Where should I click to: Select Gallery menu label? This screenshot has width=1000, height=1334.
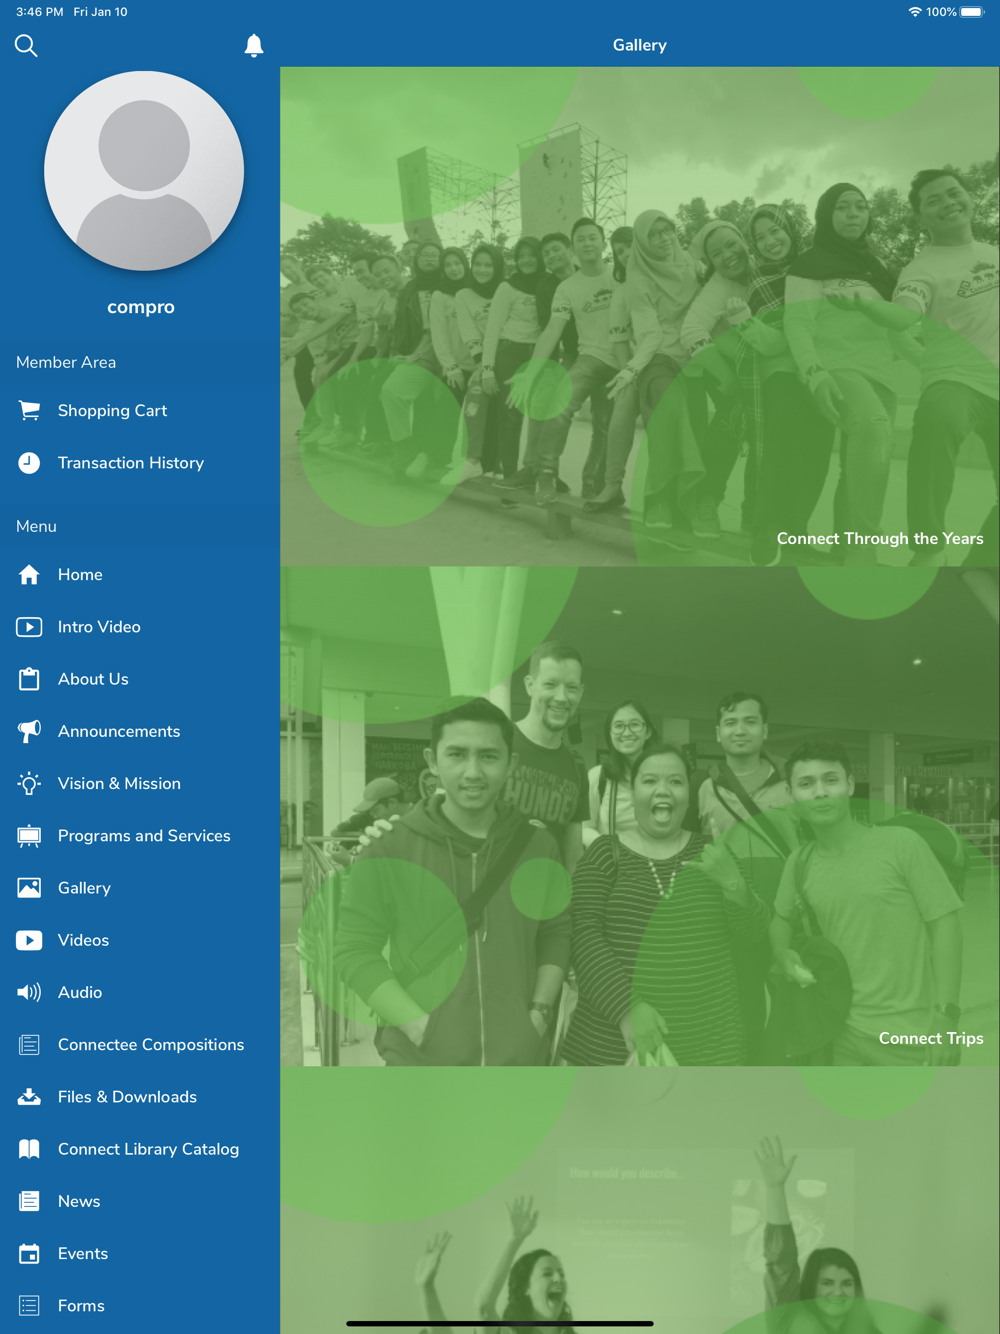point(84,888)
